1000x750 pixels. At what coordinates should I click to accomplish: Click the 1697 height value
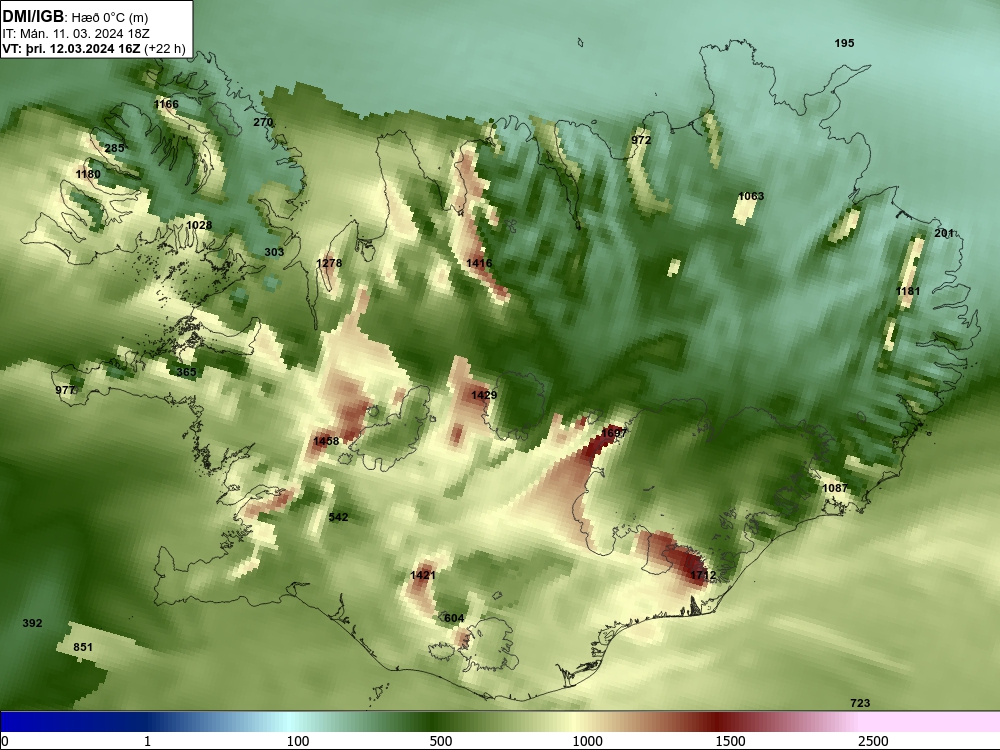point(614,433)
